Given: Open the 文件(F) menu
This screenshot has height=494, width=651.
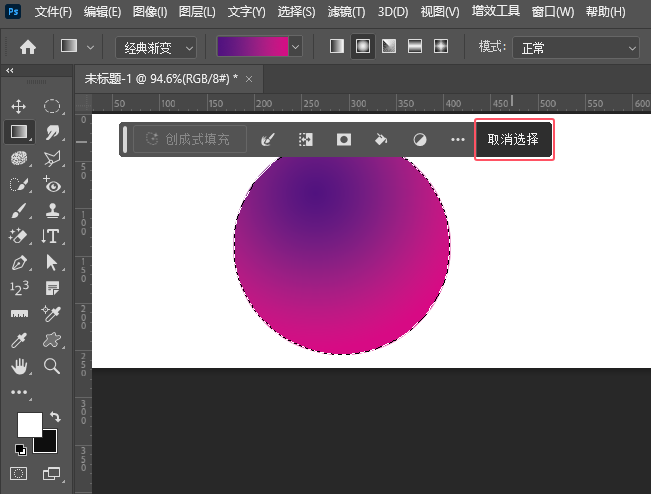Looking at the screenshot, I should 53,12.
